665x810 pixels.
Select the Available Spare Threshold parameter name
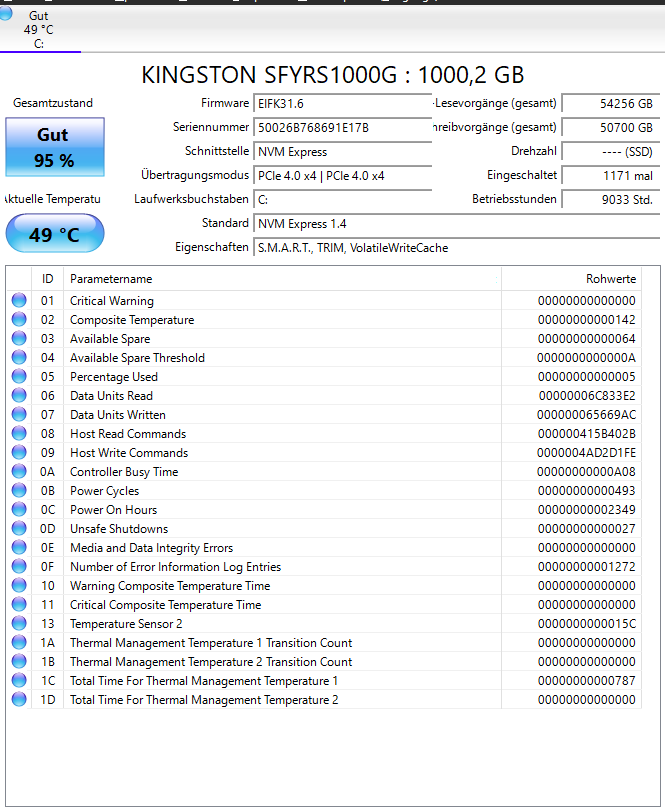pos(137,357)
